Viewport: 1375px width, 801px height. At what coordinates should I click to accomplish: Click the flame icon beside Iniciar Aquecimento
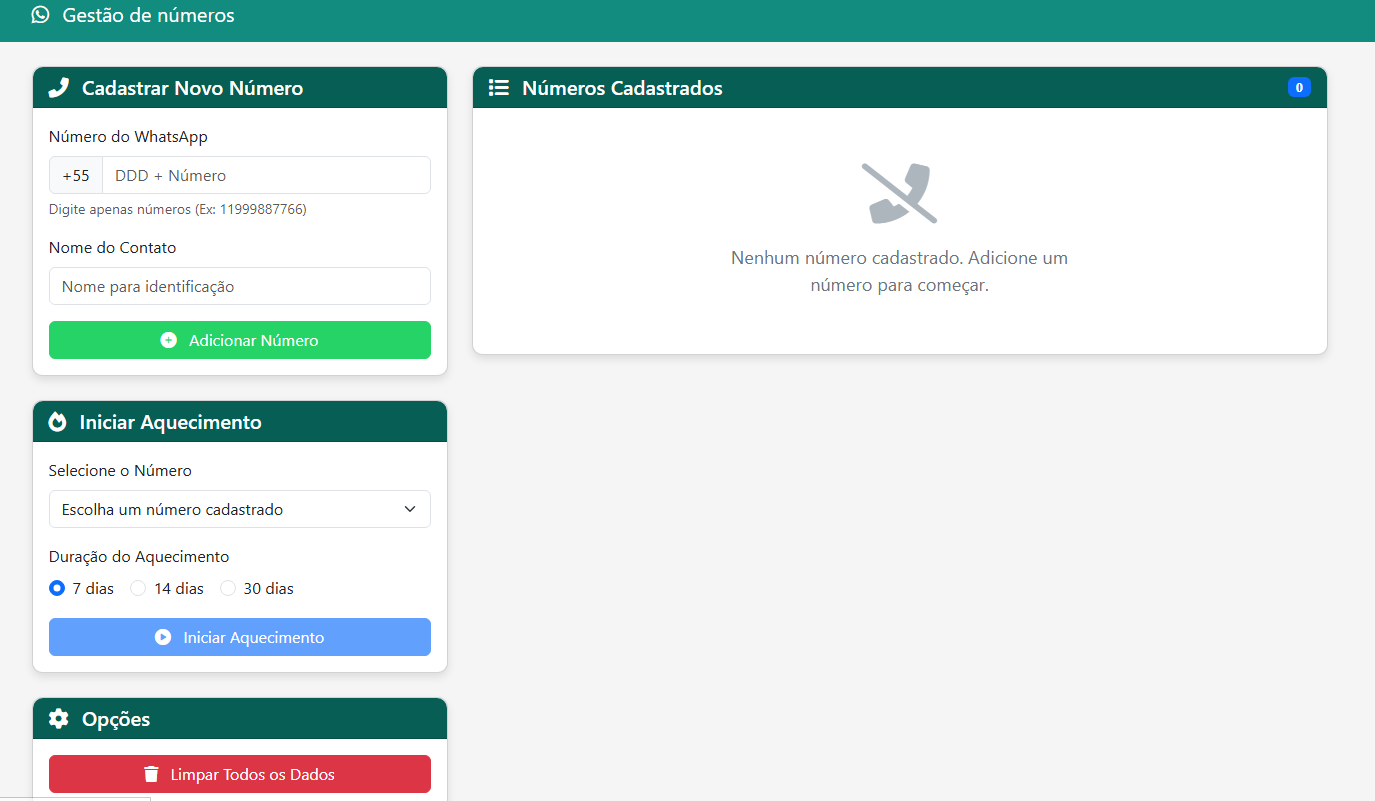coord(58,422)
